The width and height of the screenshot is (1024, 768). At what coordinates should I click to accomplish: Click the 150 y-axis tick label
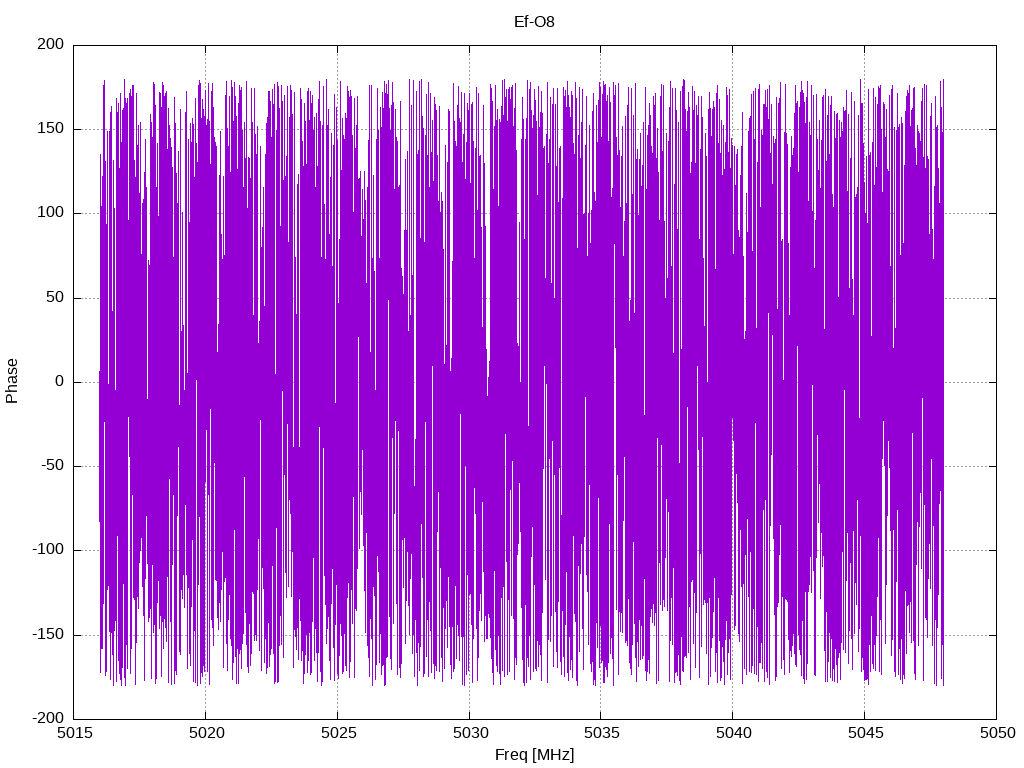point(51,129)
